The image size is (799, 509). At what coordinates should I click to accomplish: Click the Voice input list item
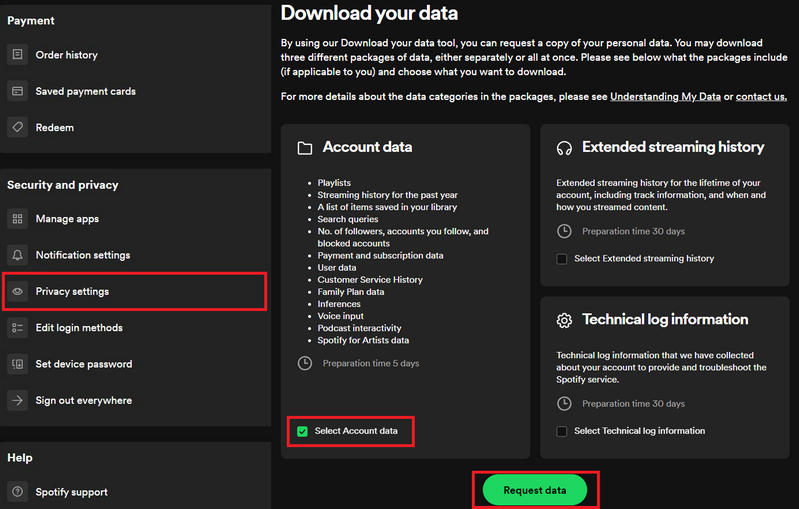340,316
